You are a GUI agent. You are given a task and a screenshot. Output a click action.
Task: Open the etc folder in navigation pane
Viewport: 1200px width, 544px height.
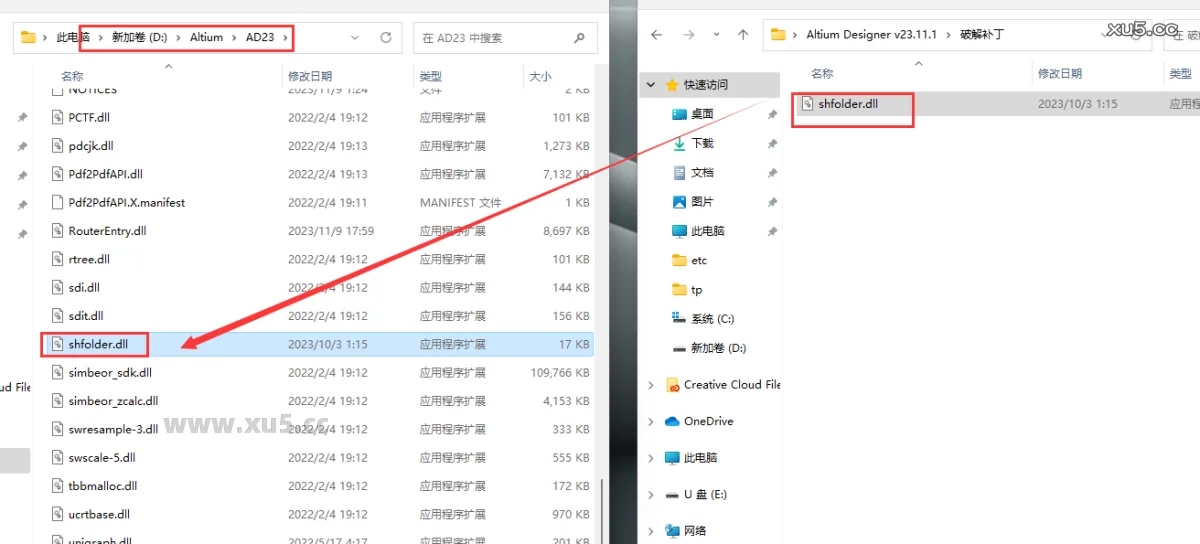[698, 260]
